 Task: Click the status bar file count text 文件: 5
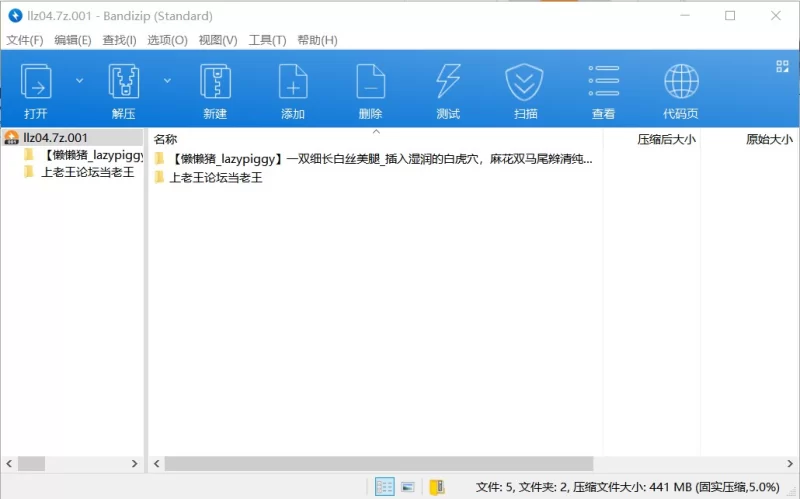click(494, 487)
